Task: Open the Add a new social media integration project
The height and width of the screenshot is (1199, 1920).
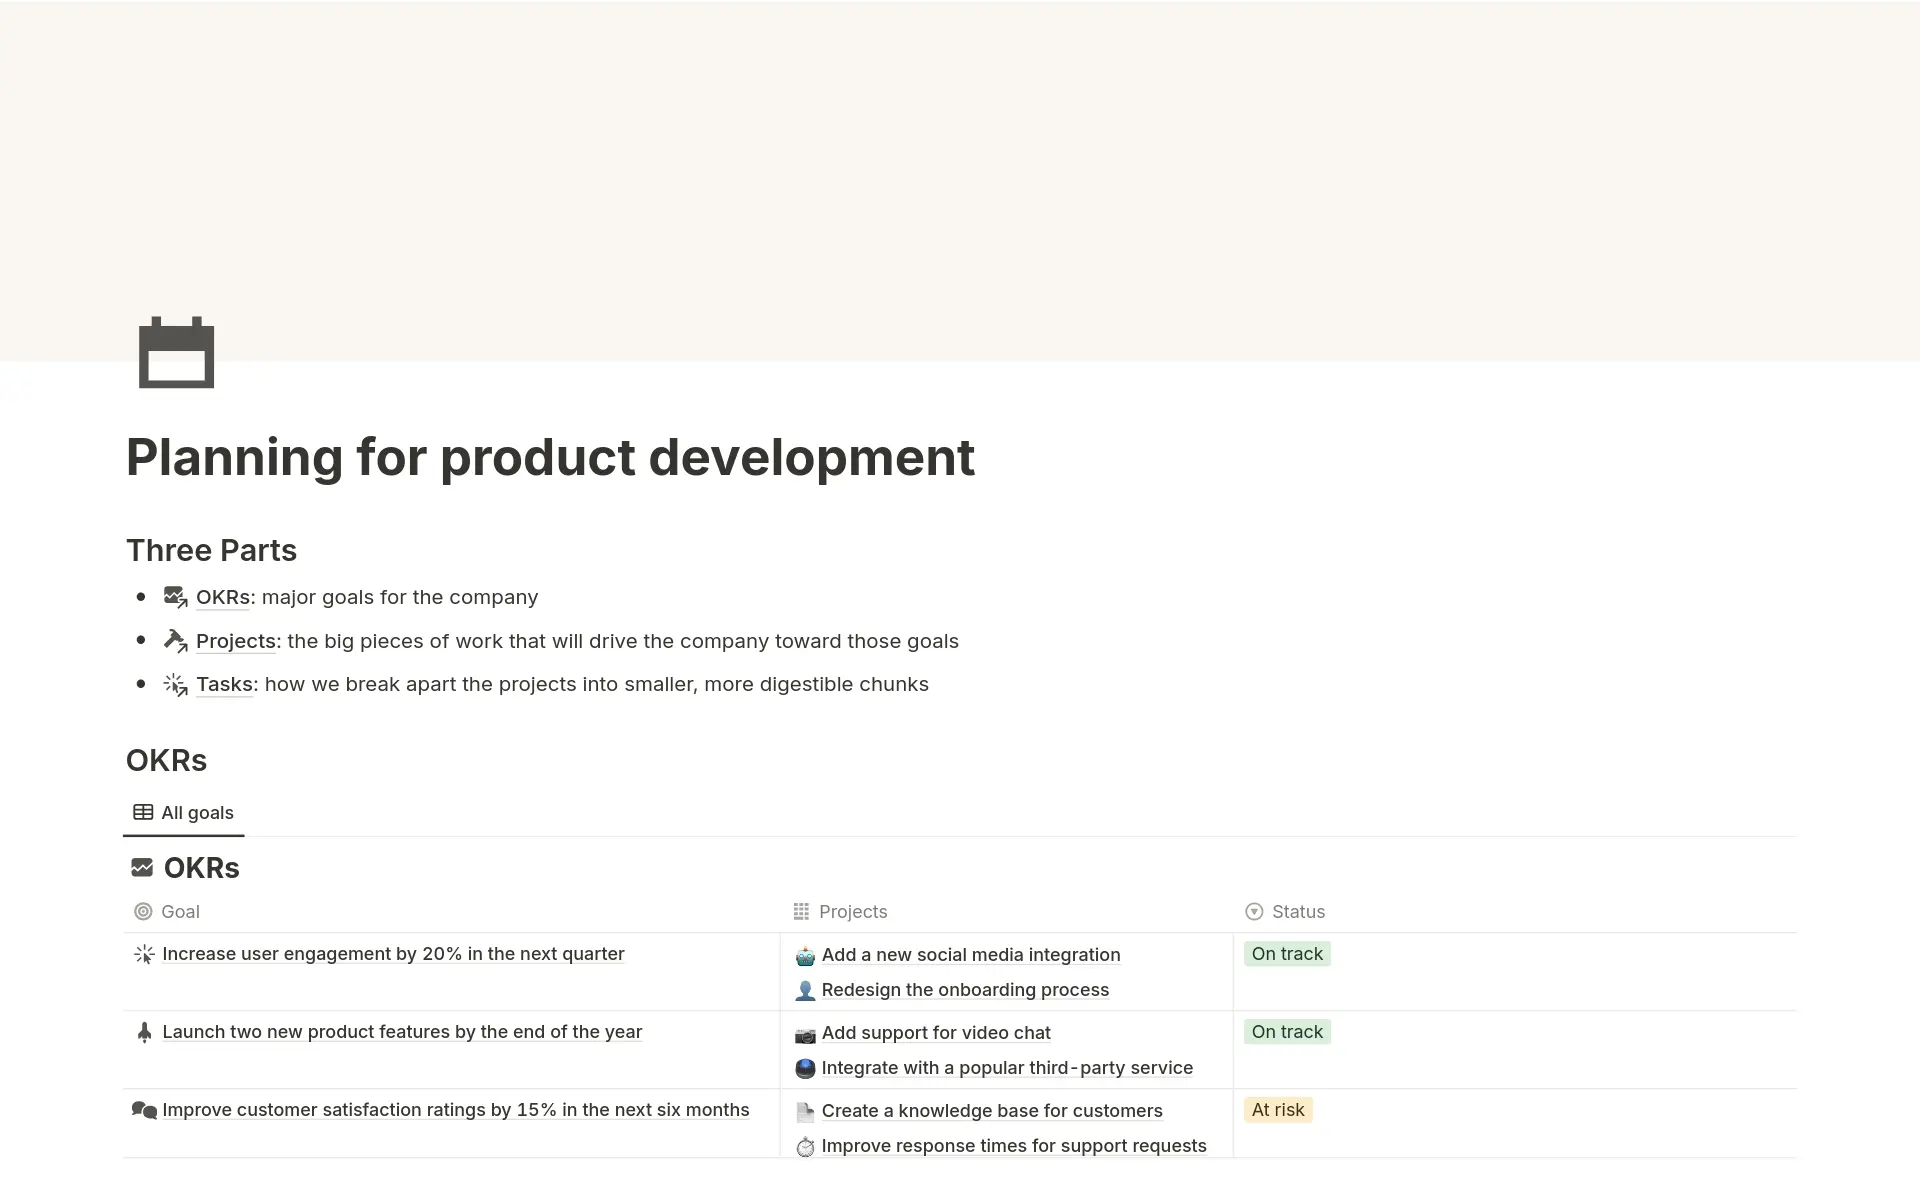Action: [x=971, y=955]
